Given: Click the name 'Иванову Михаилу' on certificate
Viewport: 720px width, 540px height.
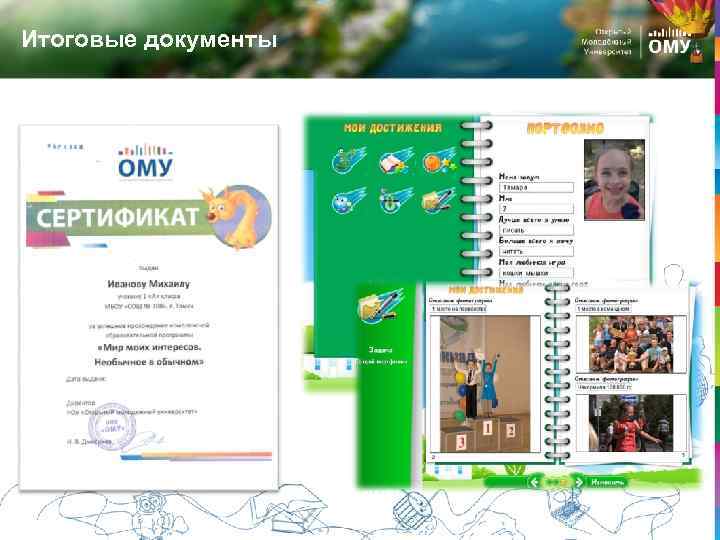Looking at the screenshot, I should tap(148, 284).
